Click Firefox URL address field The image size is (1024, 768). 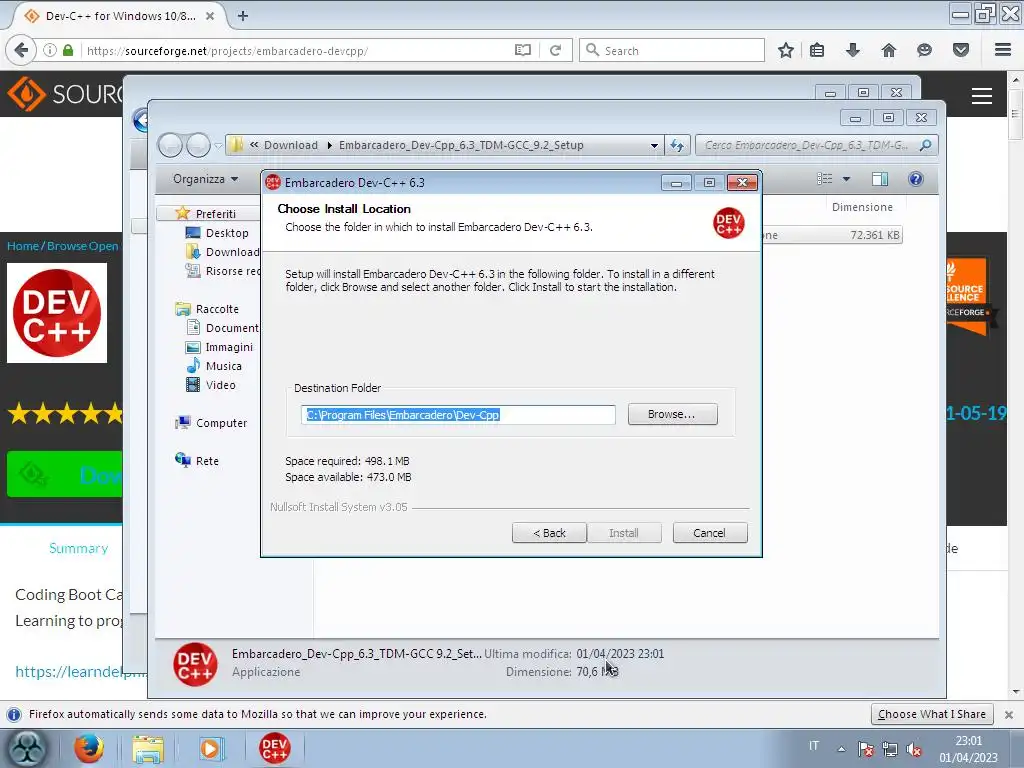[x=297, y=50]
